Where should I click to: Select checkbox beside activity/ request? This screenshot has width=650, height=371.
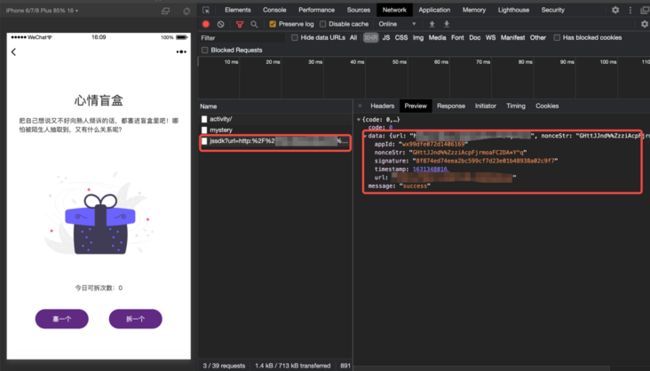click(x=204, y=119)
